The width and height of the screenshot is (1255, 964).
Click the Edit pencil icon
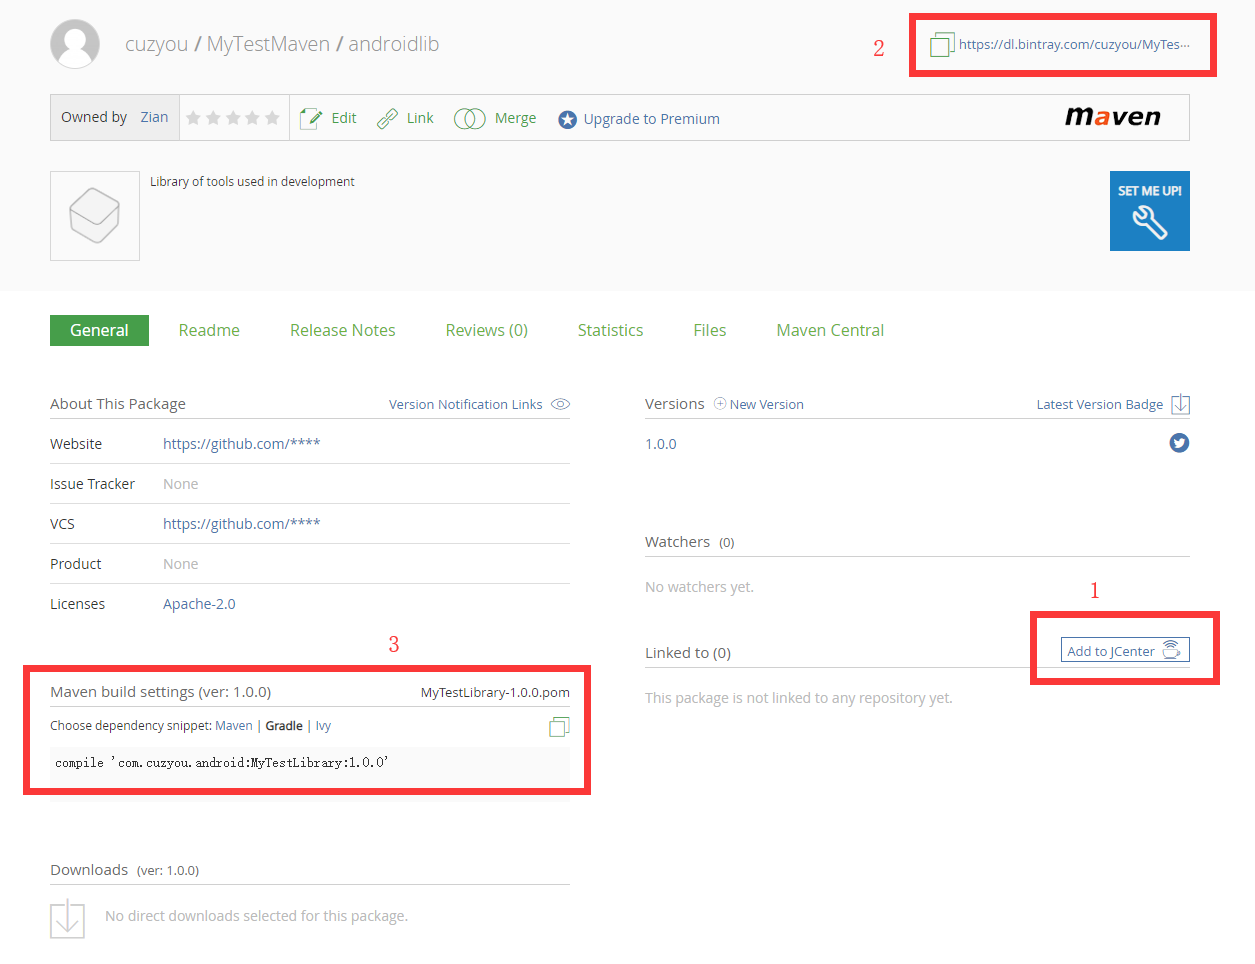[313, 117]
